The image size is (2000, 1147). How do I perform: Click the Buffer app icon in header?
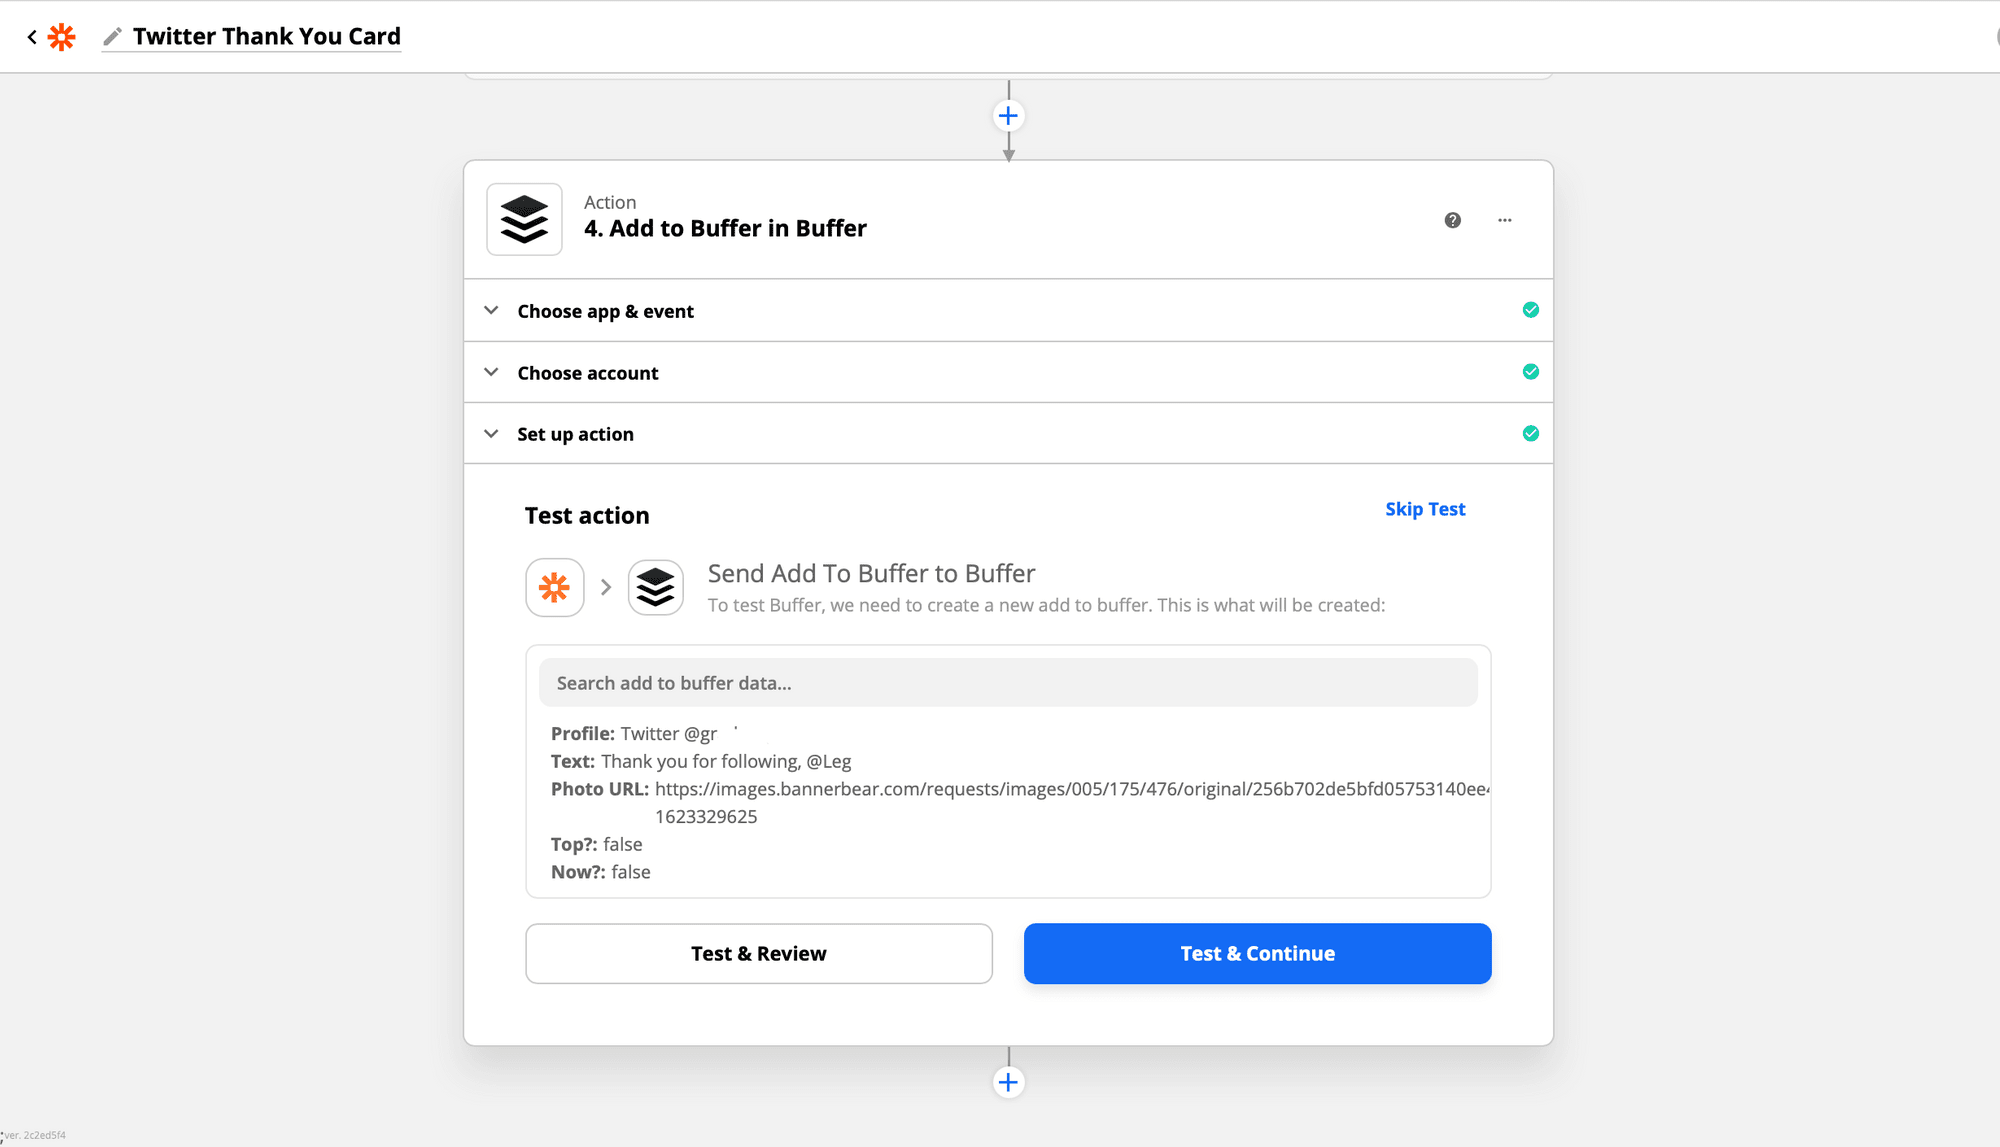[524, 220]
